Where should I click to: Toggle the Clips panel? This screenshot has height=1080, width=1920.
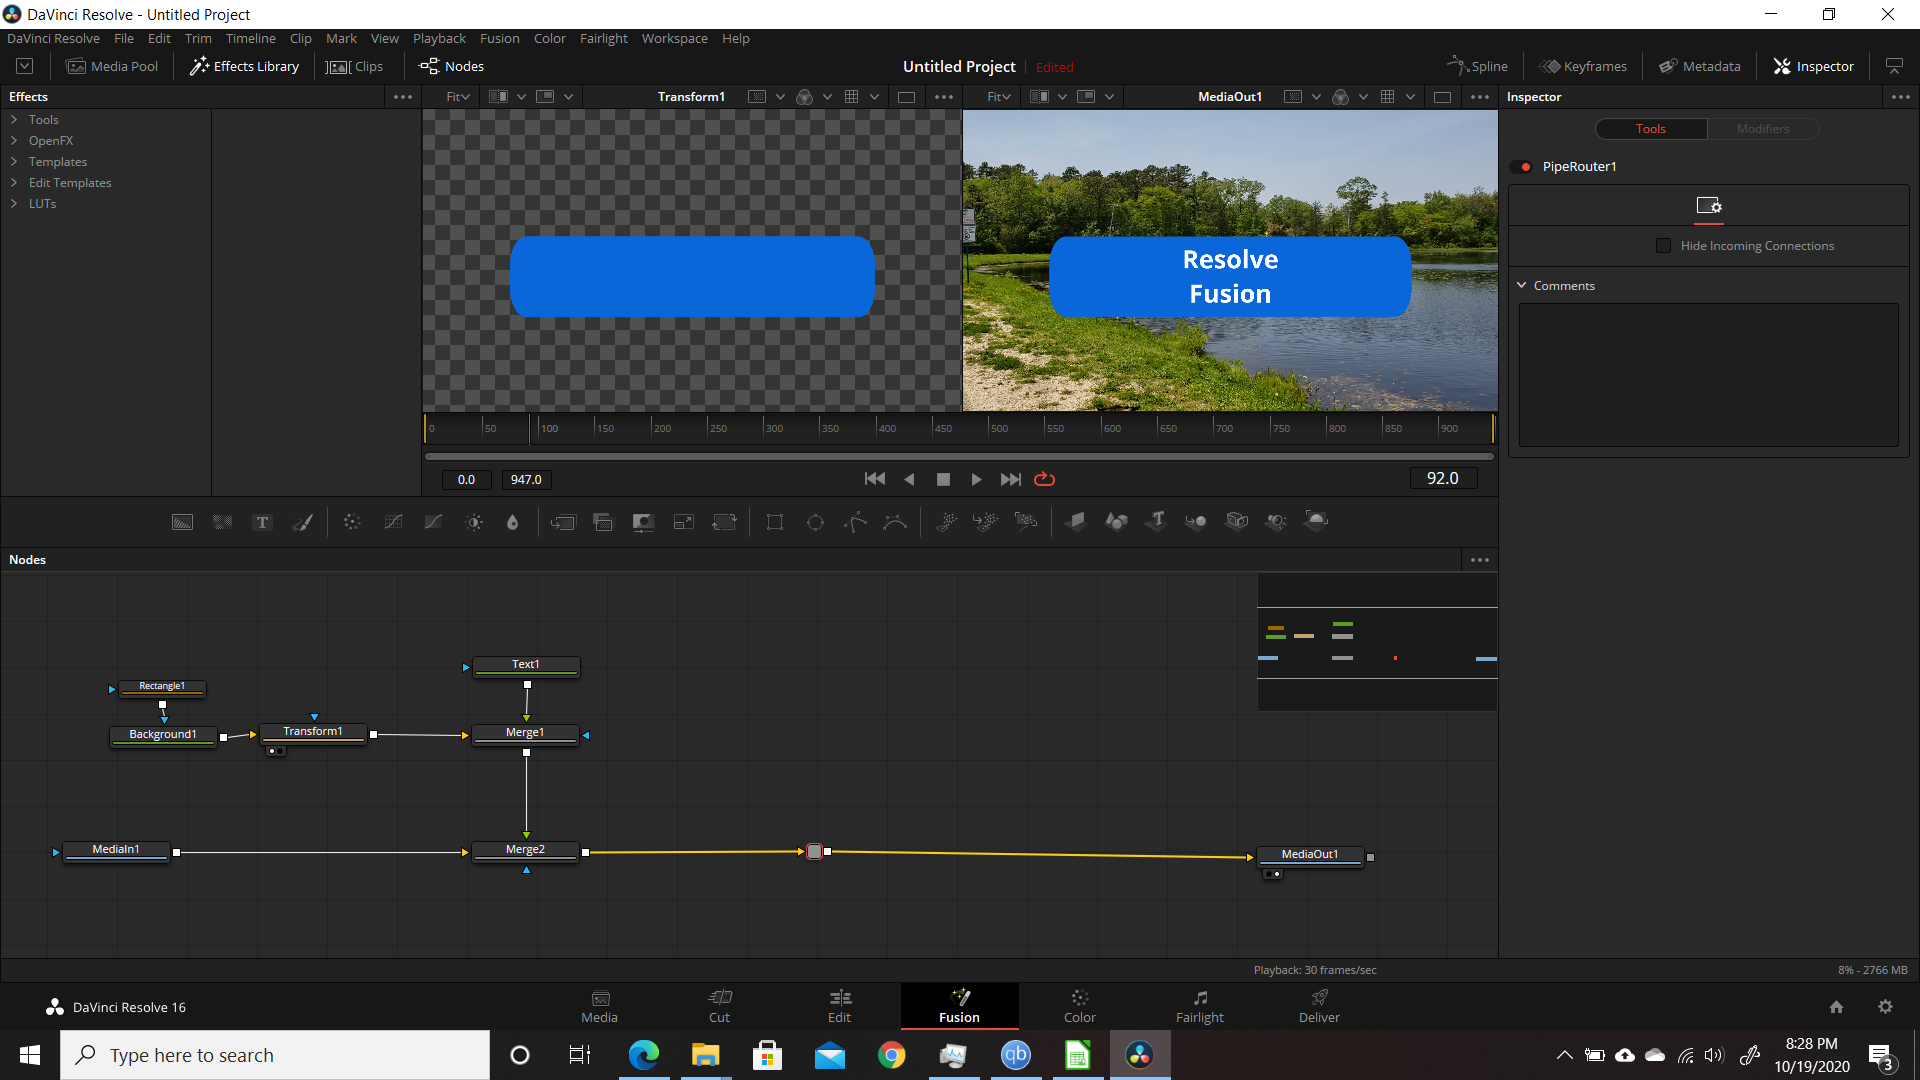pos(355,66)
